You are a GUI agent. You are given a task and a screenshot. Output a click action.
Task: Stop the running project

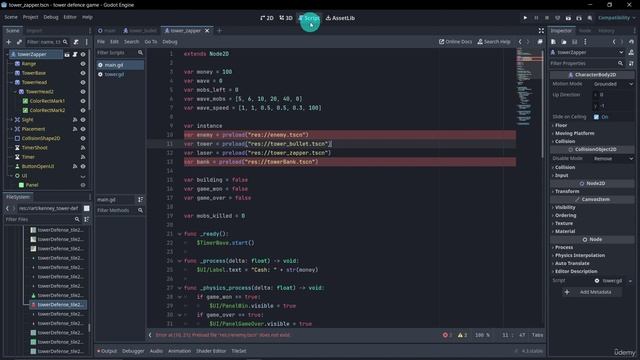point(547,18)
